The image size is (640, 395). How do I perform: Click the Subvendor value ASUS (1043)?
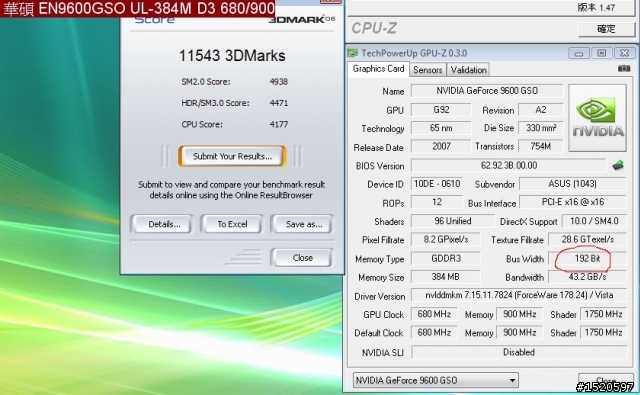click(572, 184)
